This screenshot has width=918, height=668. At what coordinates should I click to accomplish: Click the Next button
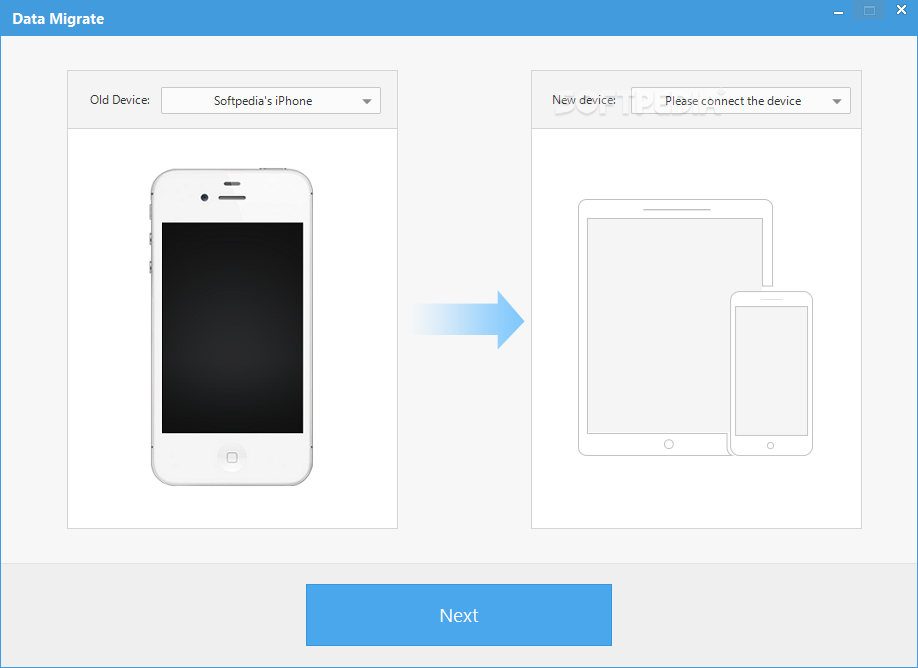(459, 615)
